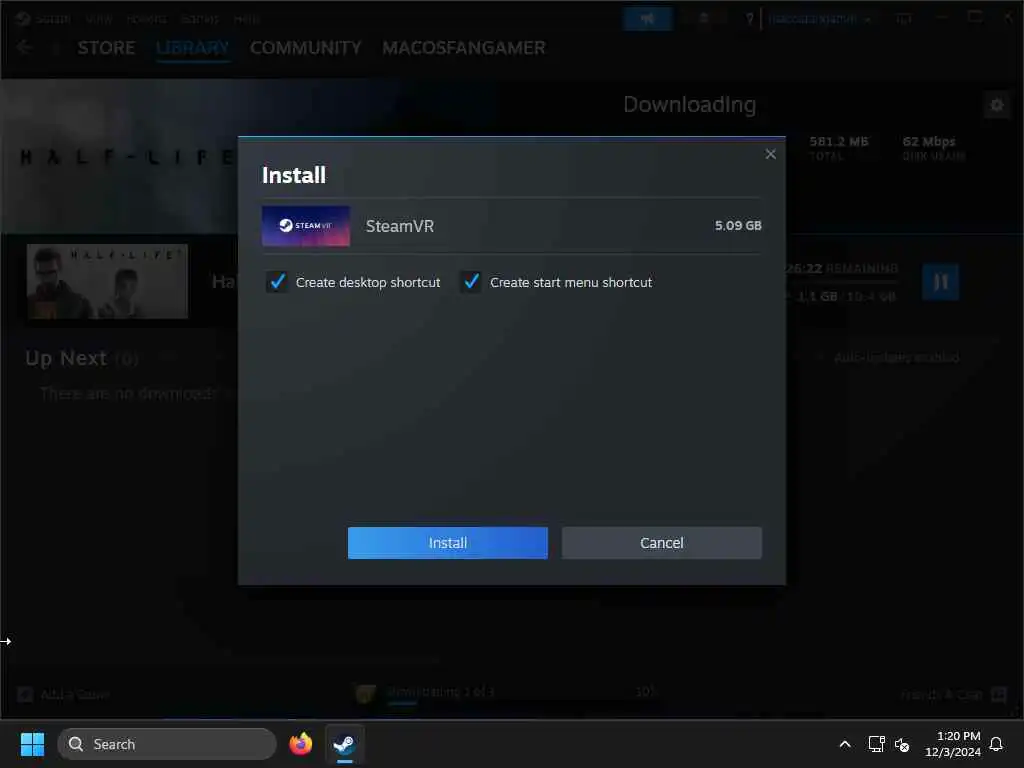Open the COMMUNITY tab in Steam
The image size is (1024, 768).
[x=306, y=48]
